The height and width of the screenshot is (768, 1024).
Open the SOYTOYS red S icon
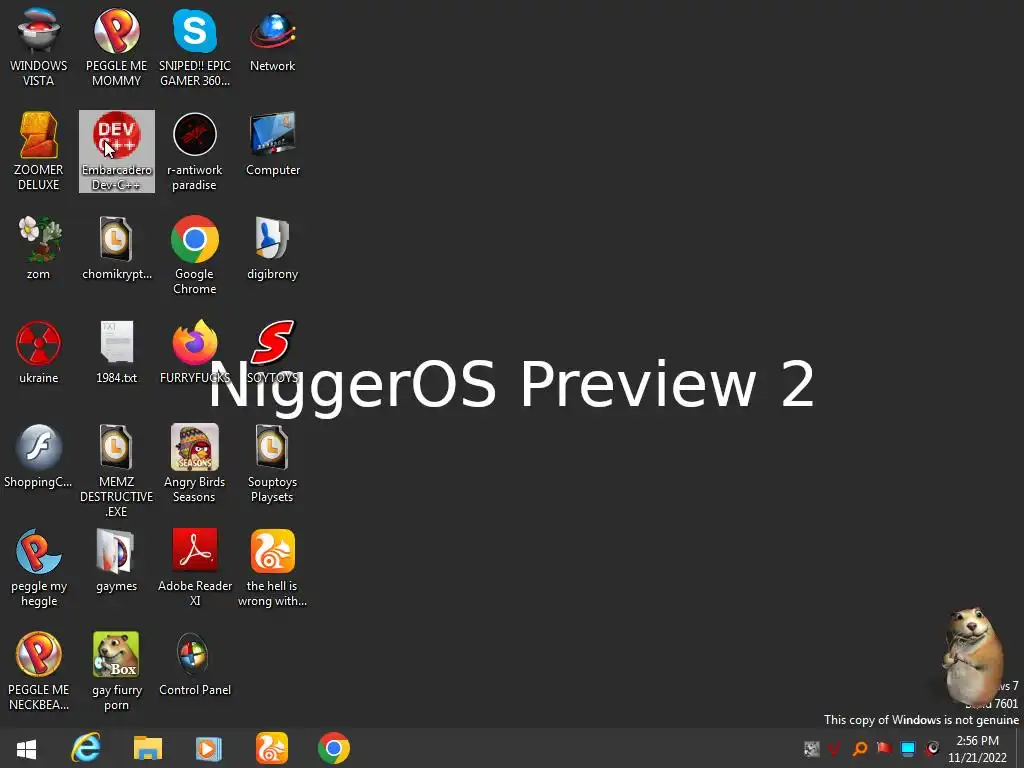tap(272, 352)
